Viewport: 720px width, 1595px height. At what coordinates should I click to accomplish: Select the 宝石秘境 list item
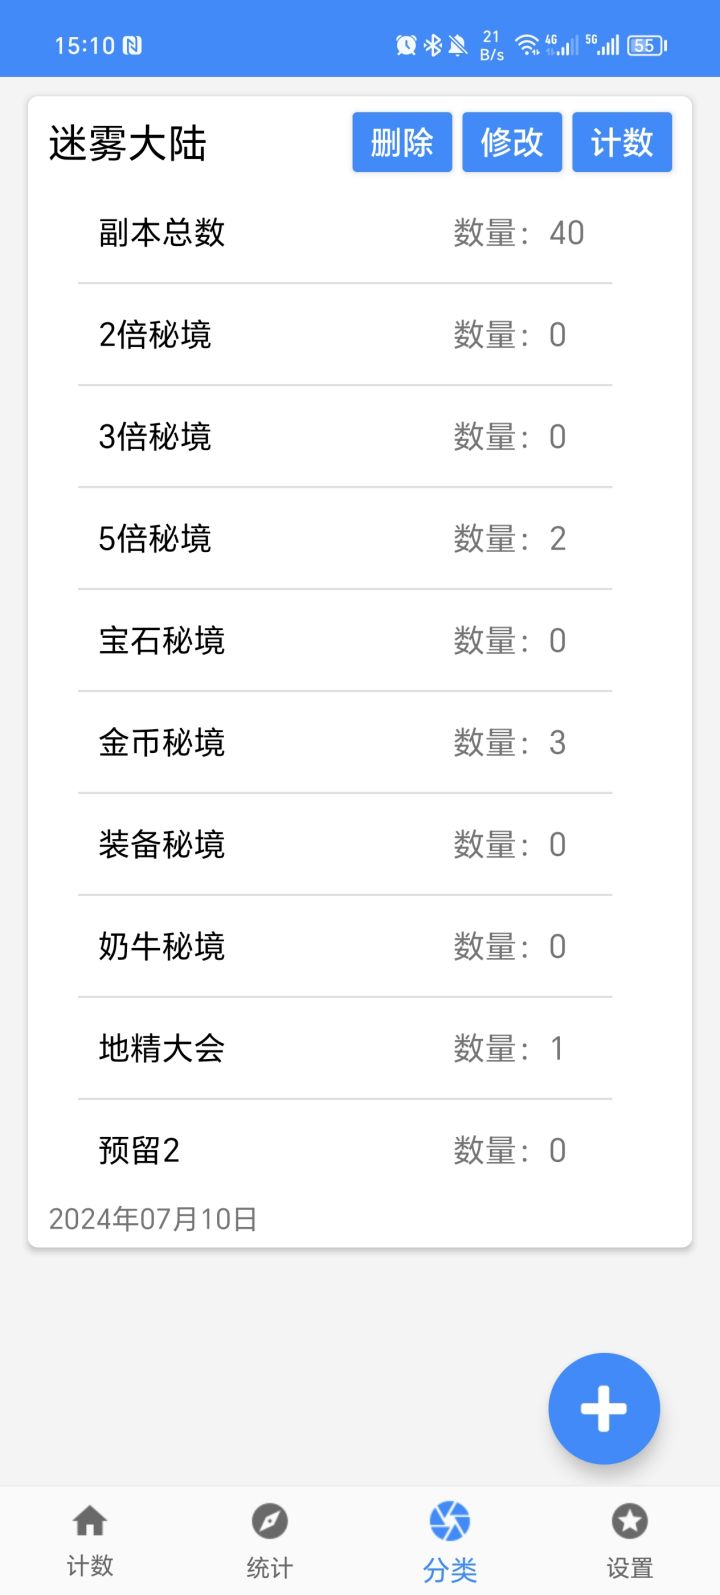coord(345,641)
